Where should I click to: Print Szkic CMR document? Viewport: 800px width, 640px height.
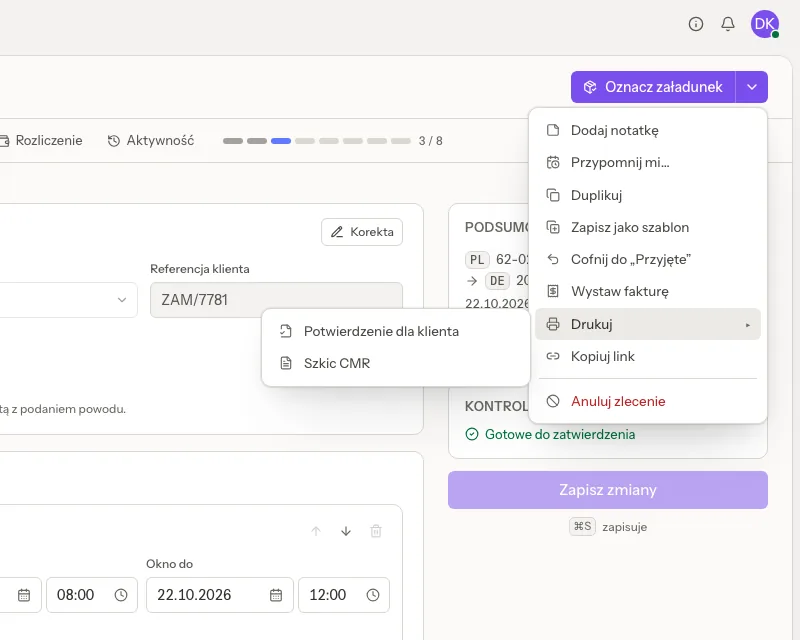(395, 363)
